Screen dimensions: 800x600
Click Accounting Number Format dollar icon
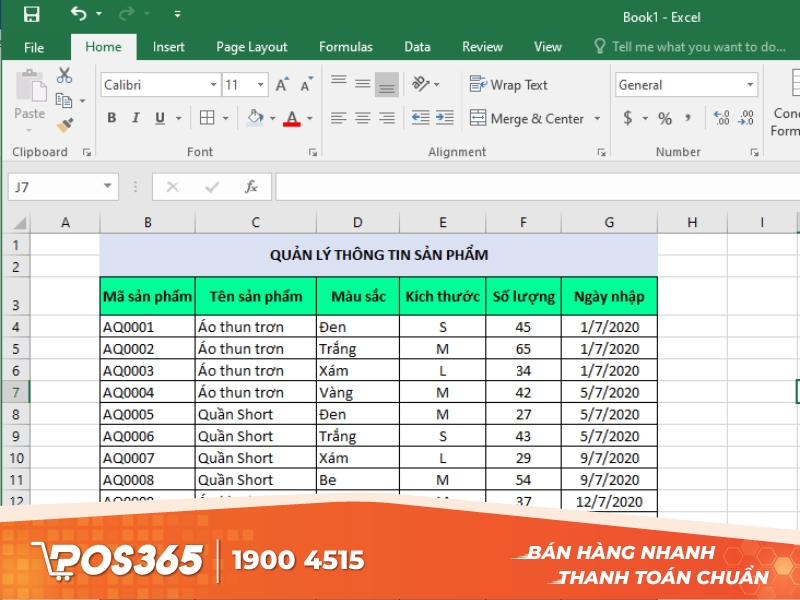[x=628, y=118]
